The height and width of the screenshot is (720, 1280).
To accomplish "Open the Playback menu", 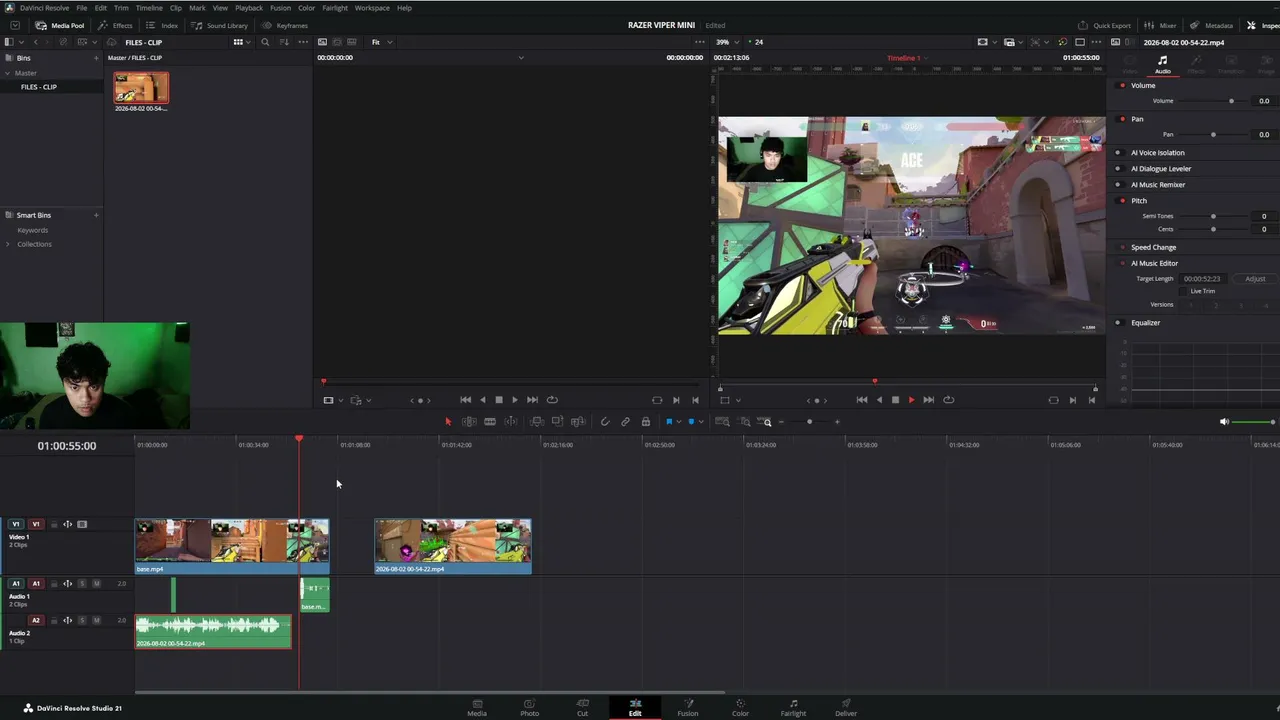I will [x=249, y=8].
